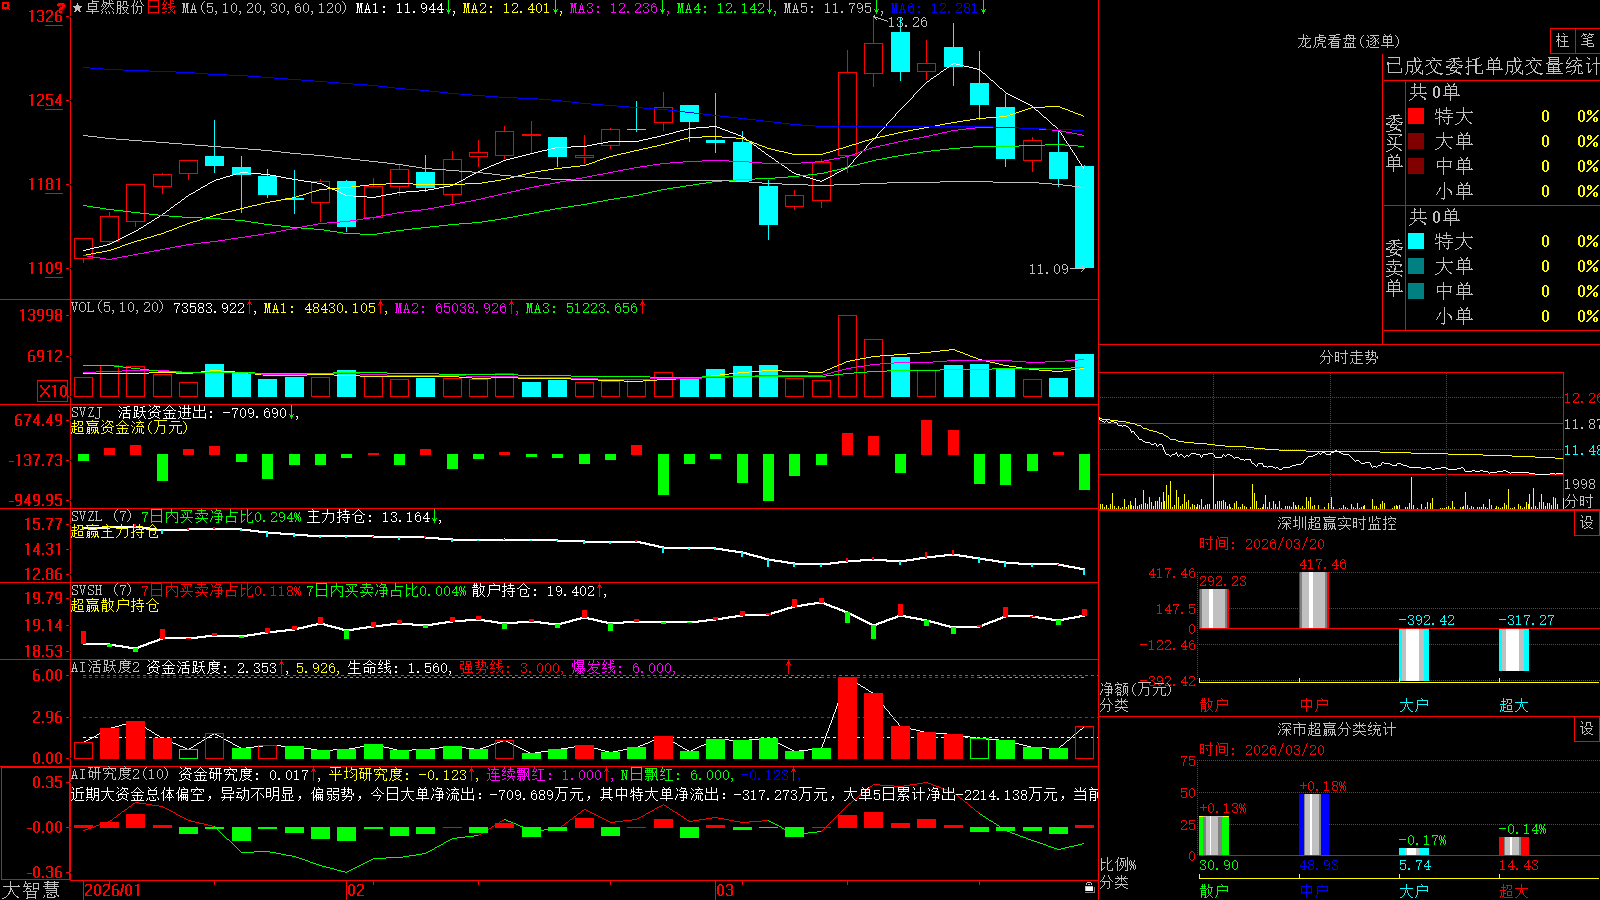The image size is (1600, 900).
Task: Open MA(5,10,20,30,60,120) indicator parameters
Action: coord(264,8)
